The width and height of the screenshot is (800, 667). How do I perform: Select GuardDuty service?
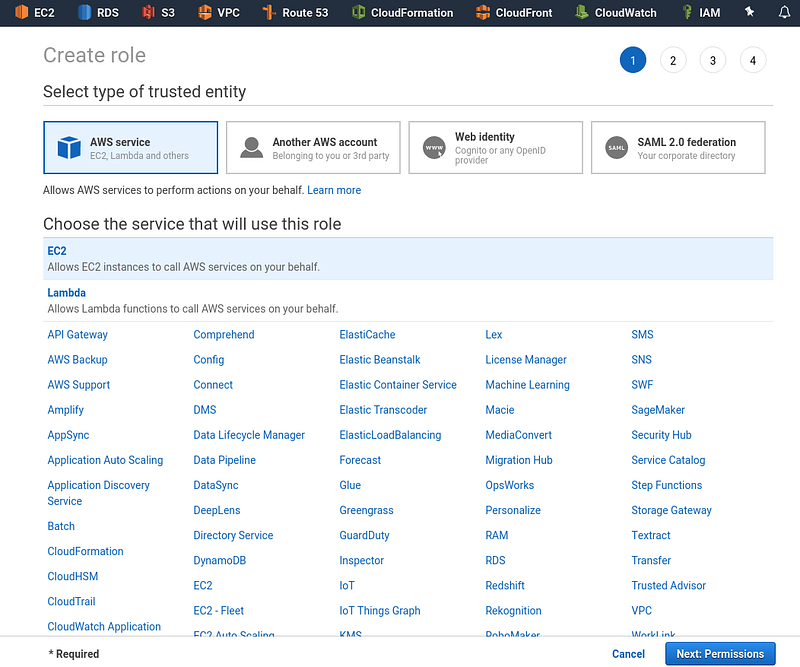(x=364, y=535)
